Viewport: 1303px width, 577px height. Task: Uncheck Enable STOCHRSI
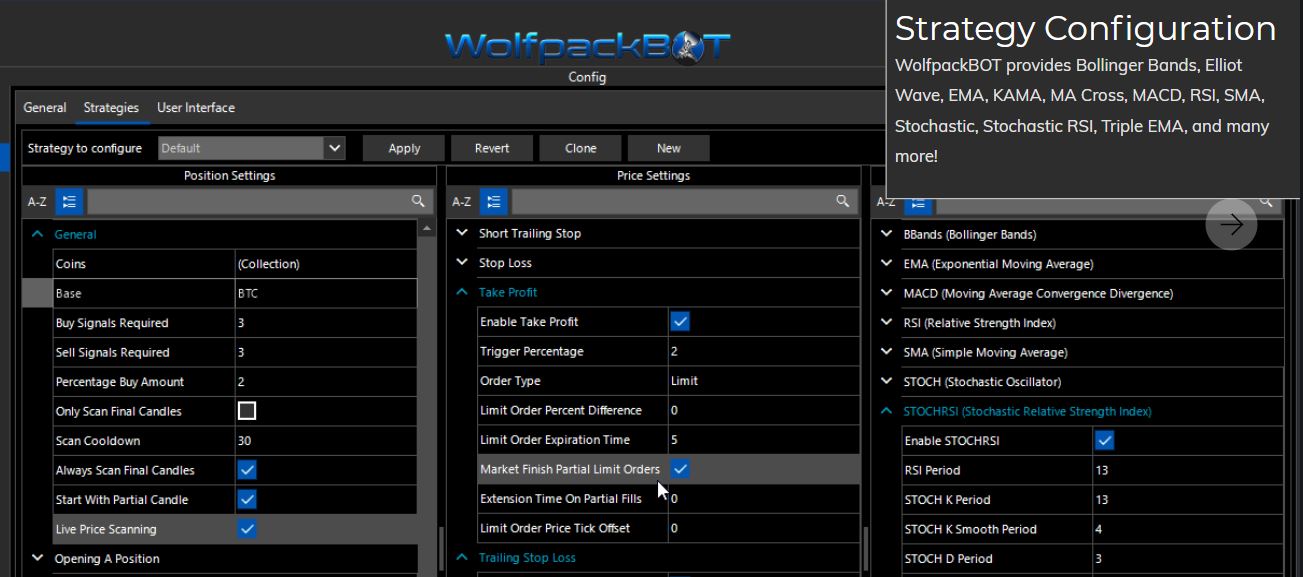point(1104,441)
